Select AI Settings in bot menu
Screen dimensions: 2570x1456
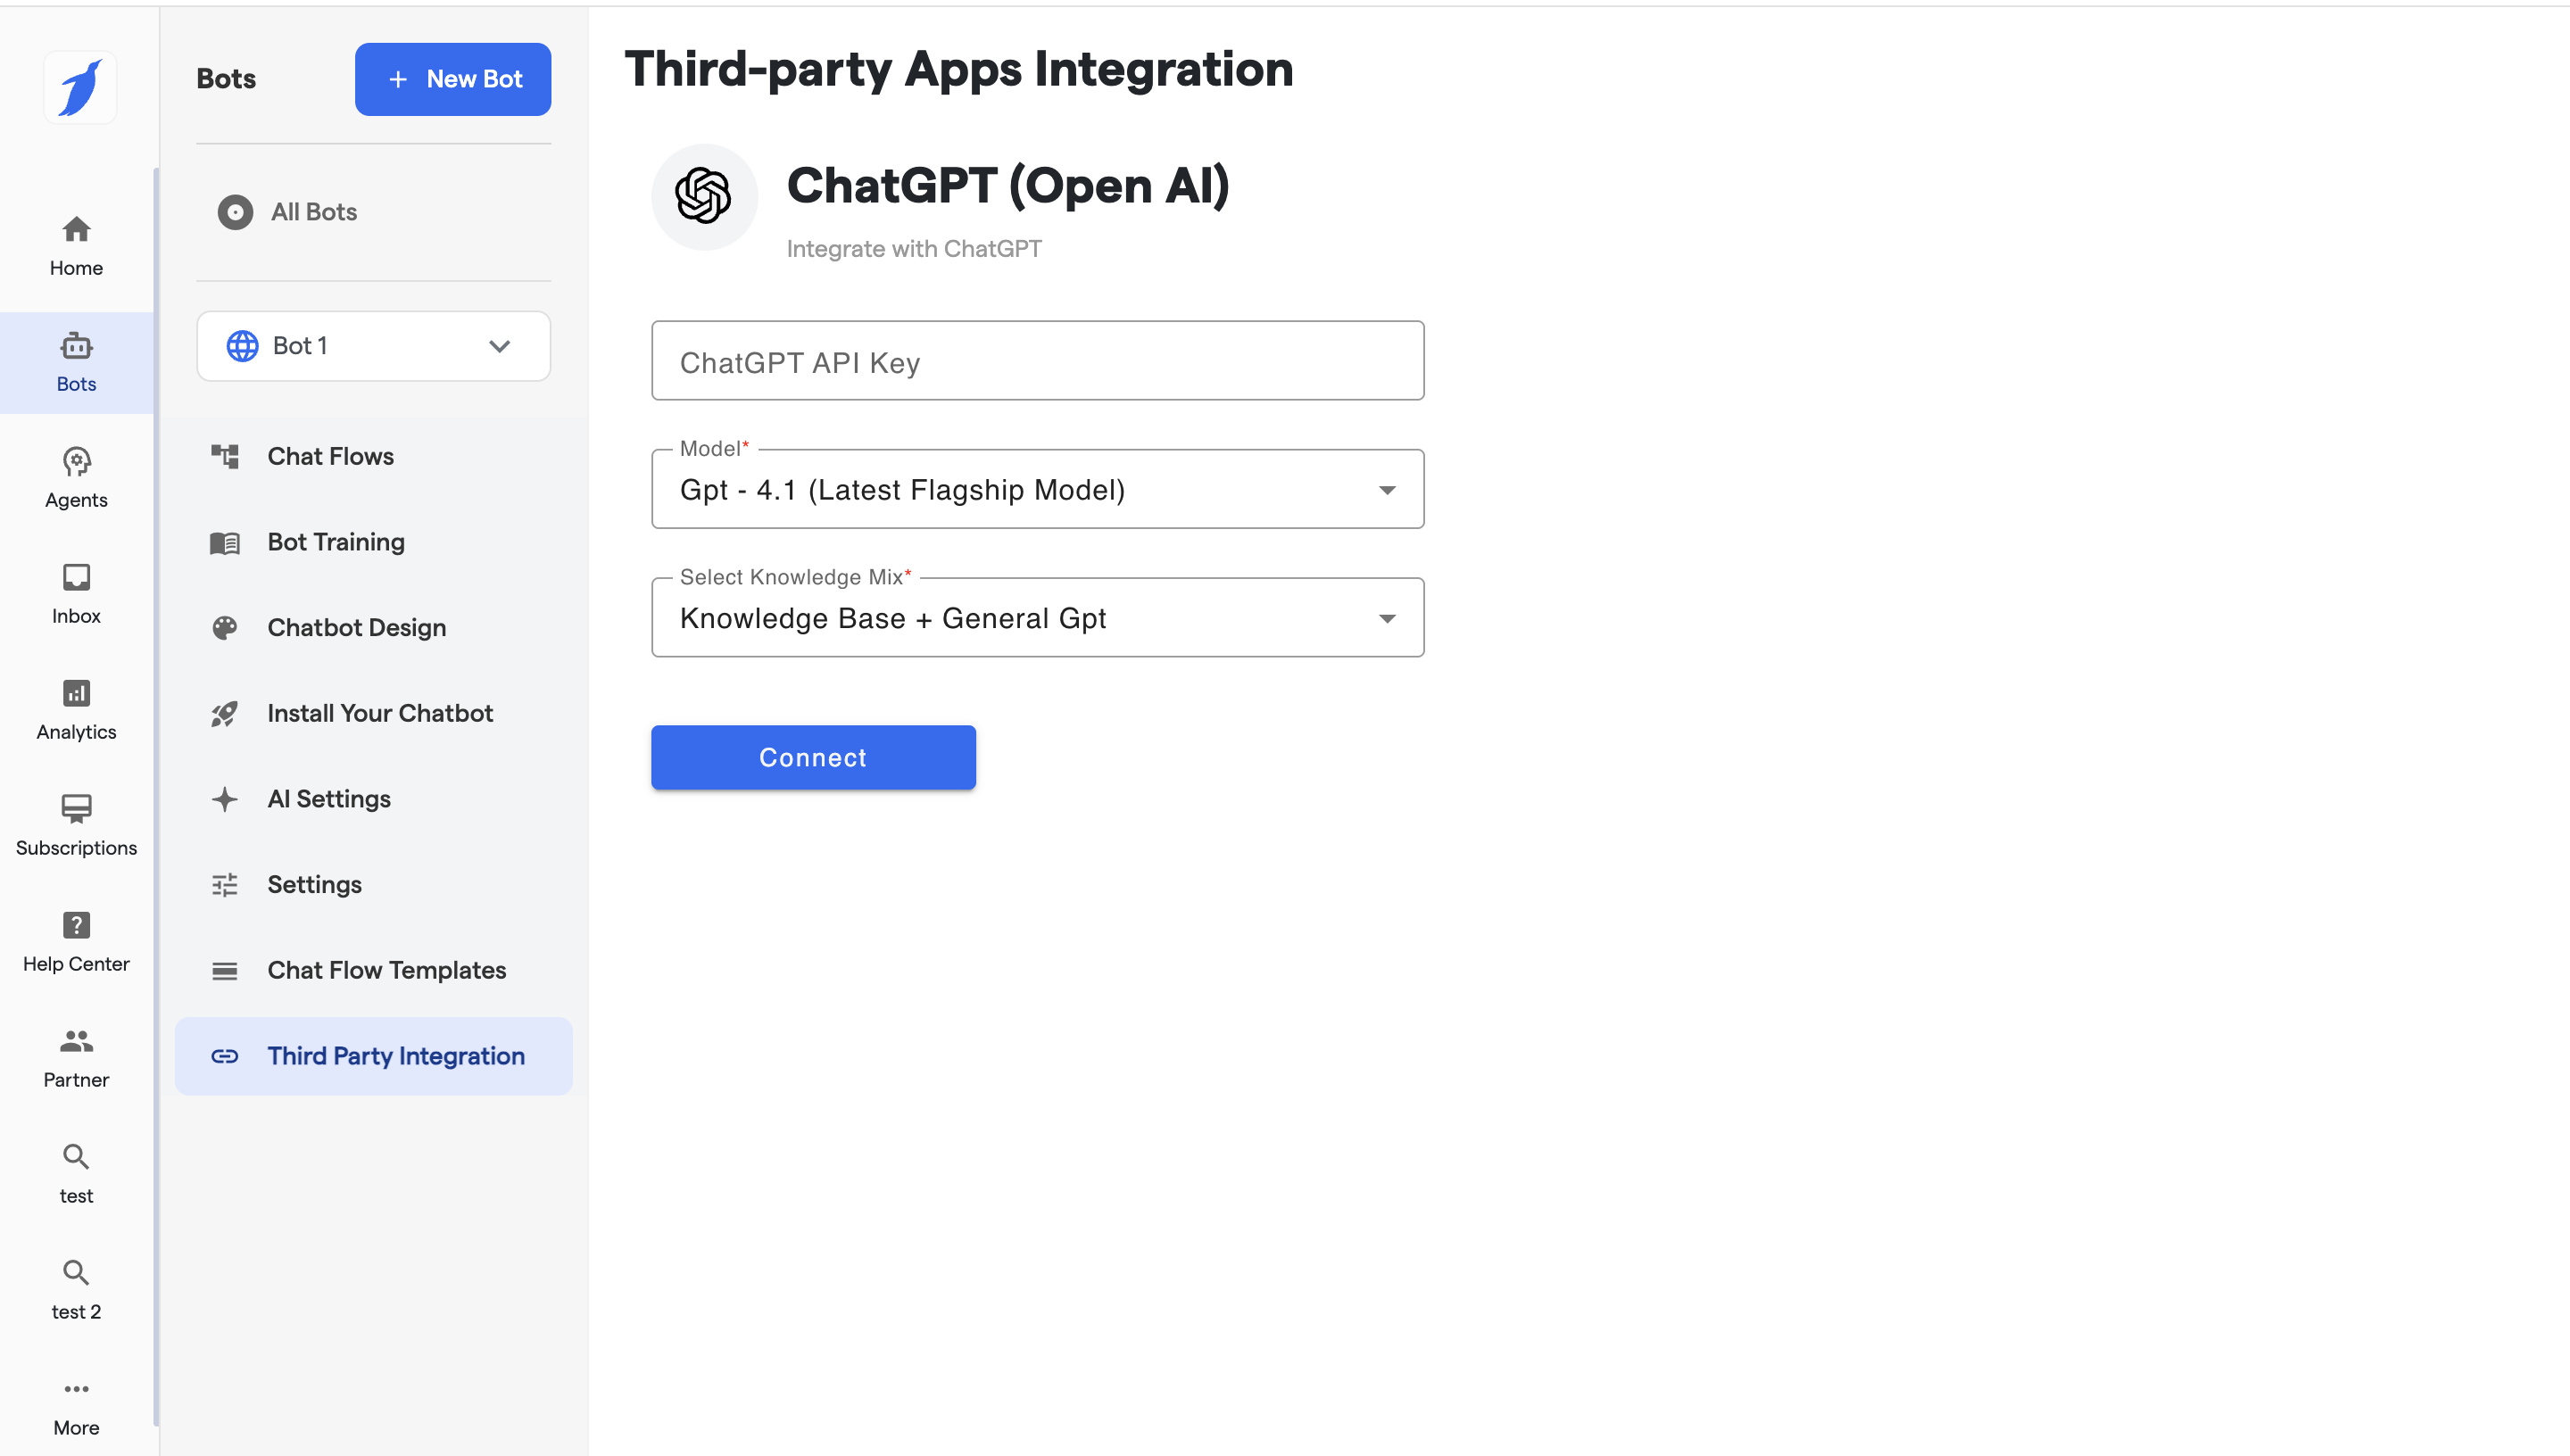tap(328, 799)
